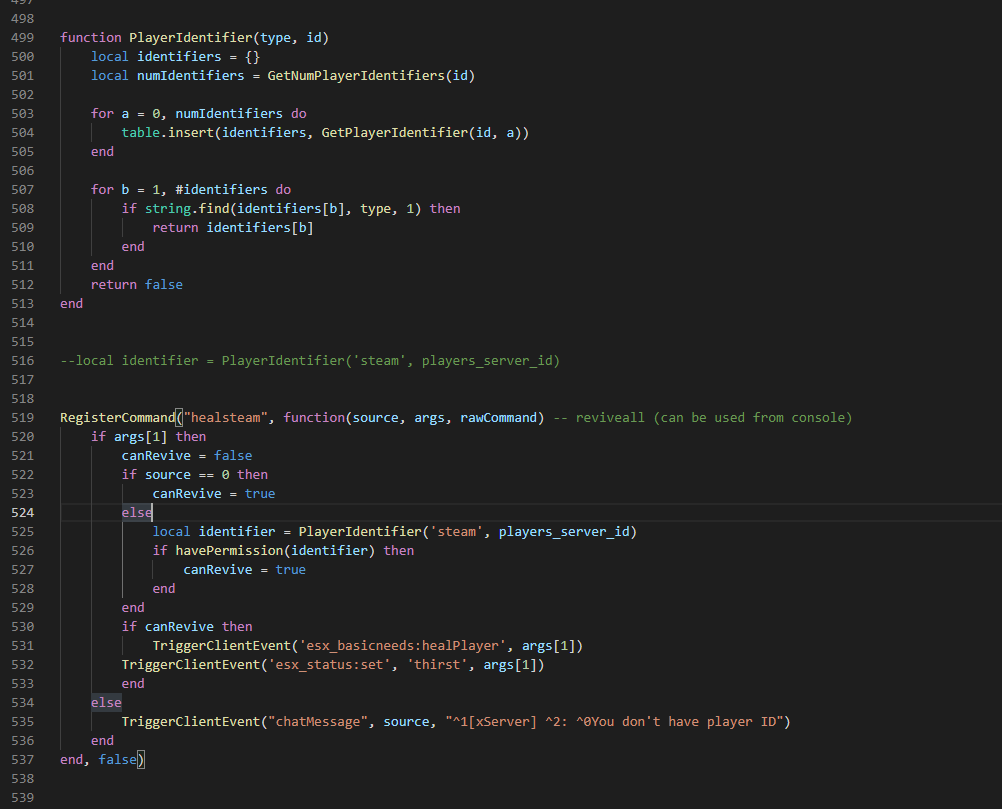Click line number 499 in the gutter
Screen dimensions: 1002x809
[22, 37]
